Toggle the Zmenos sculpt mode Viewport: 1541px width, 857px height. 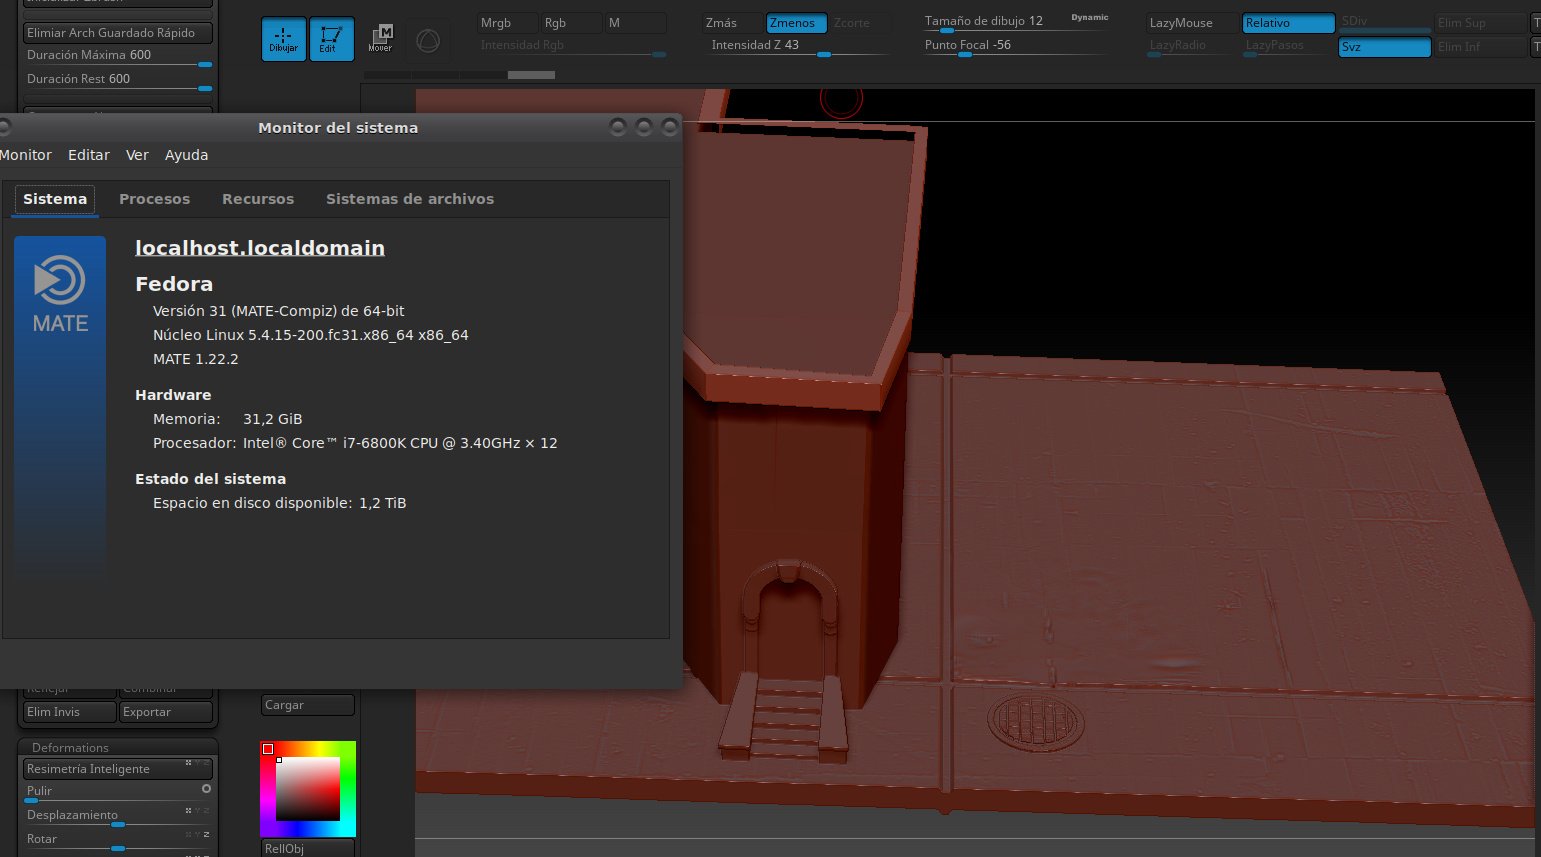click(x=795, y=23)
